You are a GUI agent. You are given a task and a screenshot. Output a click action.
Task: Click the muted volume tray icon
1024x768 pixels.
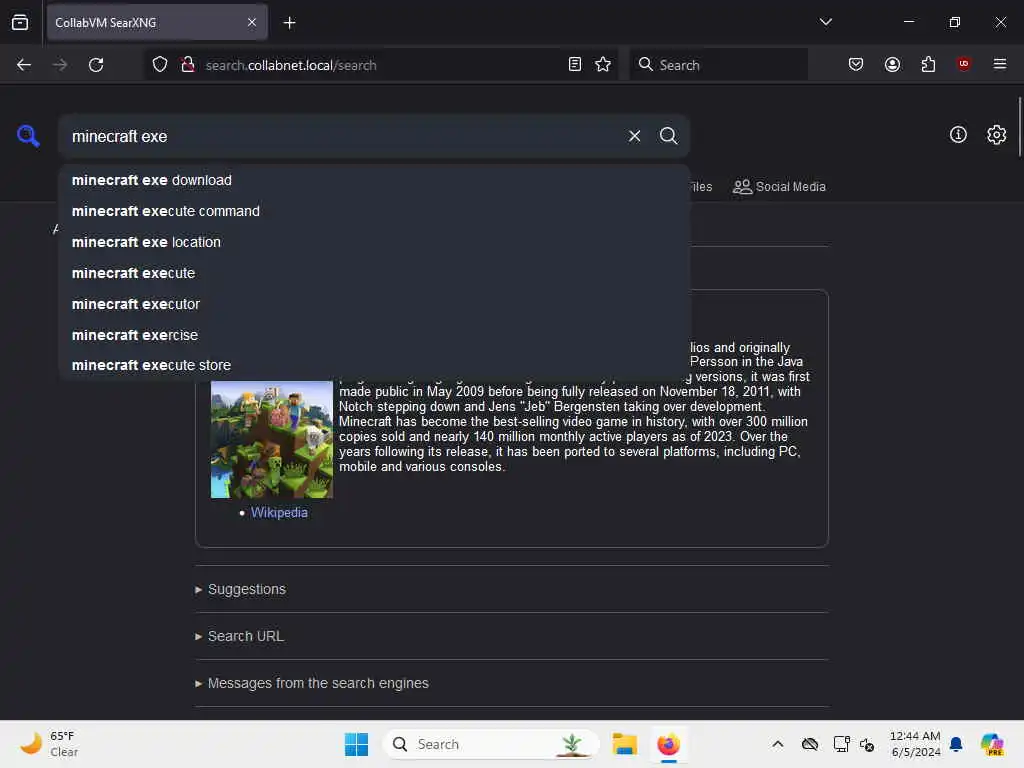click(x=867, y=744)
